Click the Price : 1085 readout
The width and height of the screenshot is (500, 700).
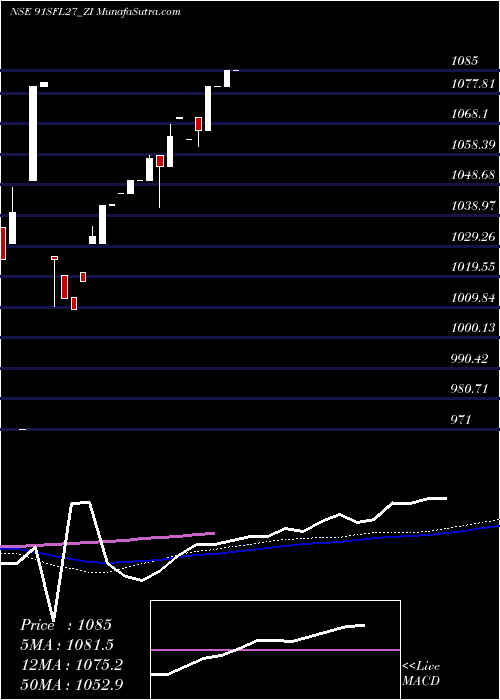tap(66, 625)
